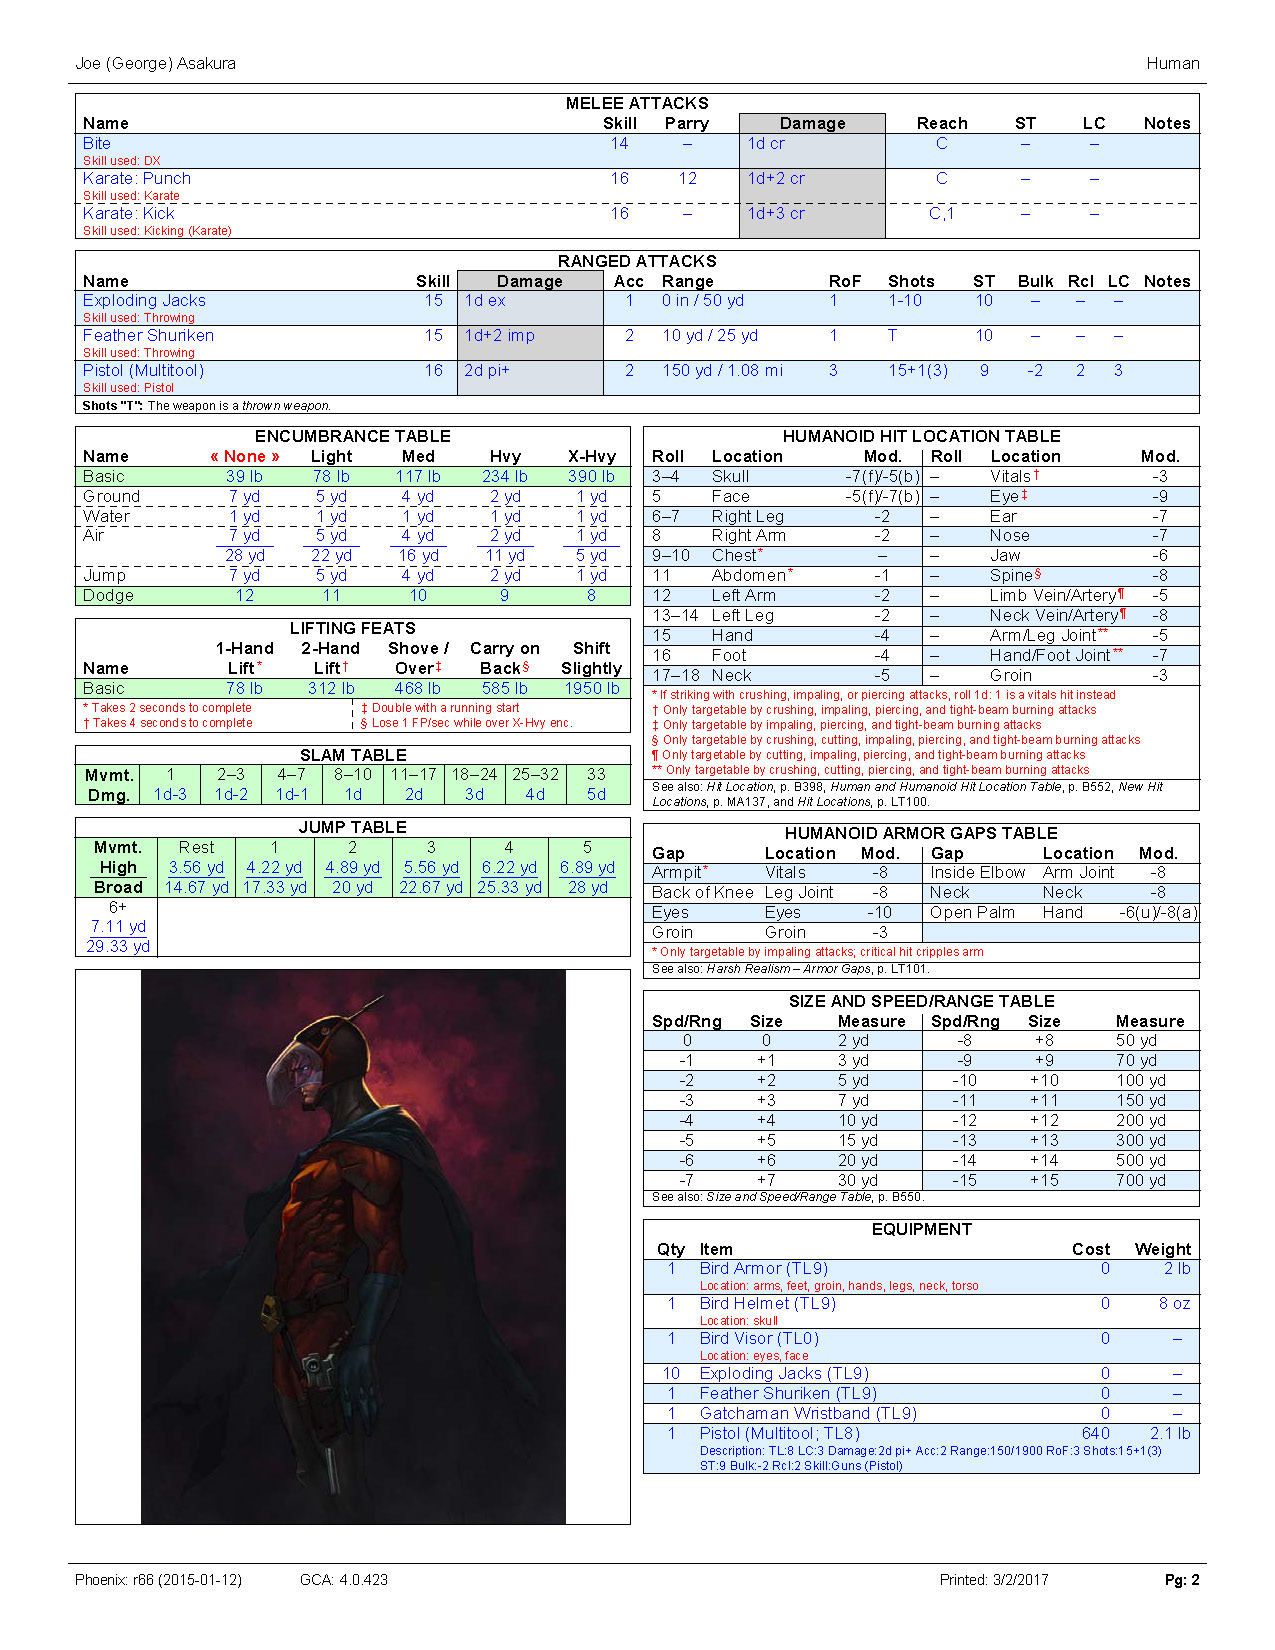1275x1650 pixels.
Task: Click the character portrait illustration
Action: [x=353, y=1246]
